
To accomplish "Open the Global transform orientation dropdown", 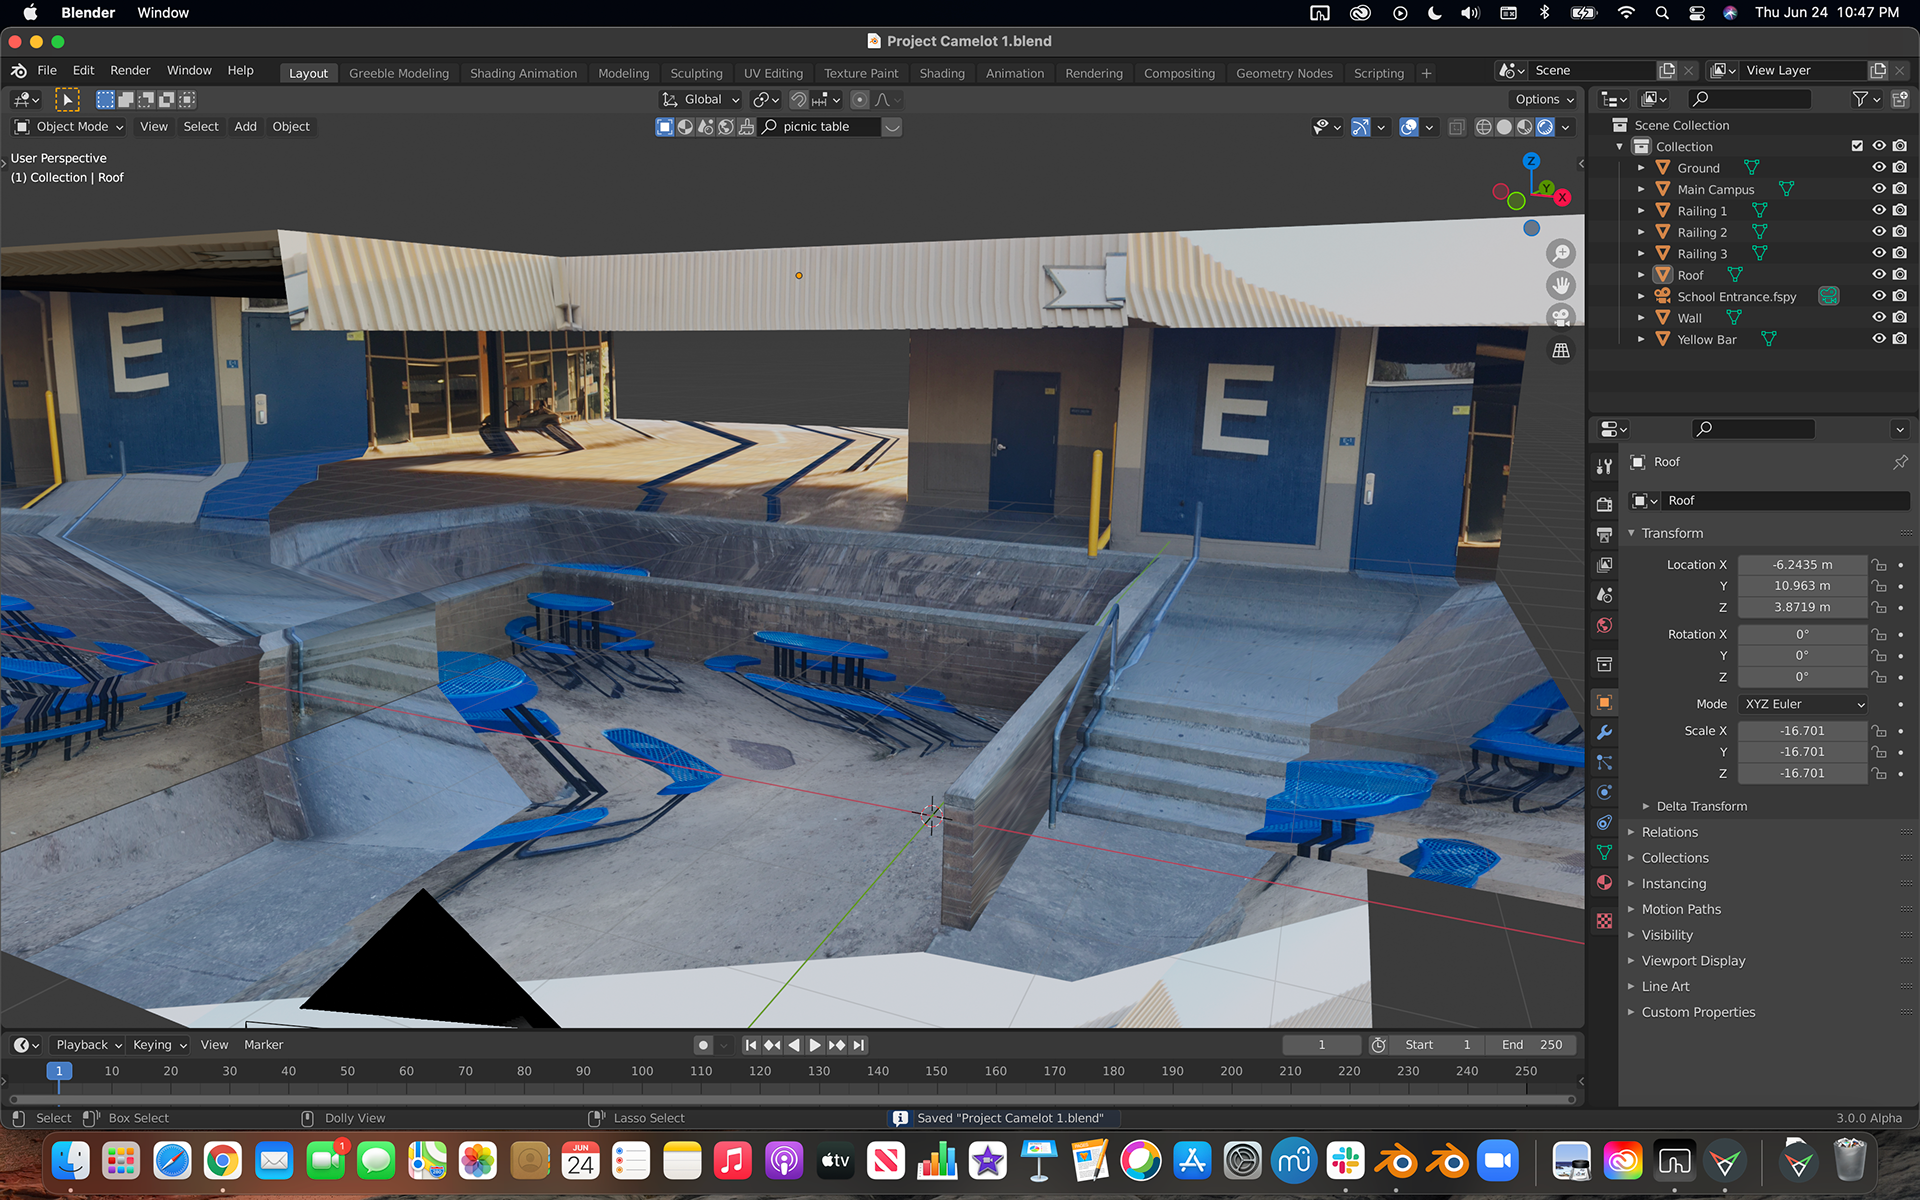I will click(700, 99).
